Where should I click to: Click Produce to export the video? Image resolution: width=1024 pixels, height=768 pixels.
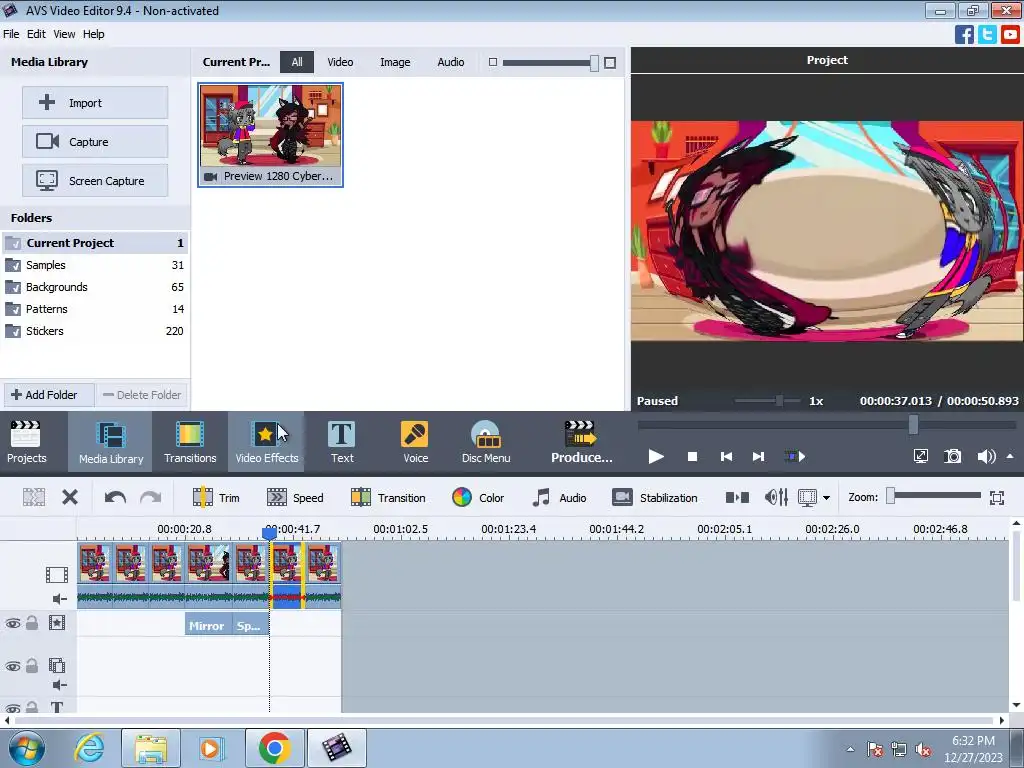581,442
